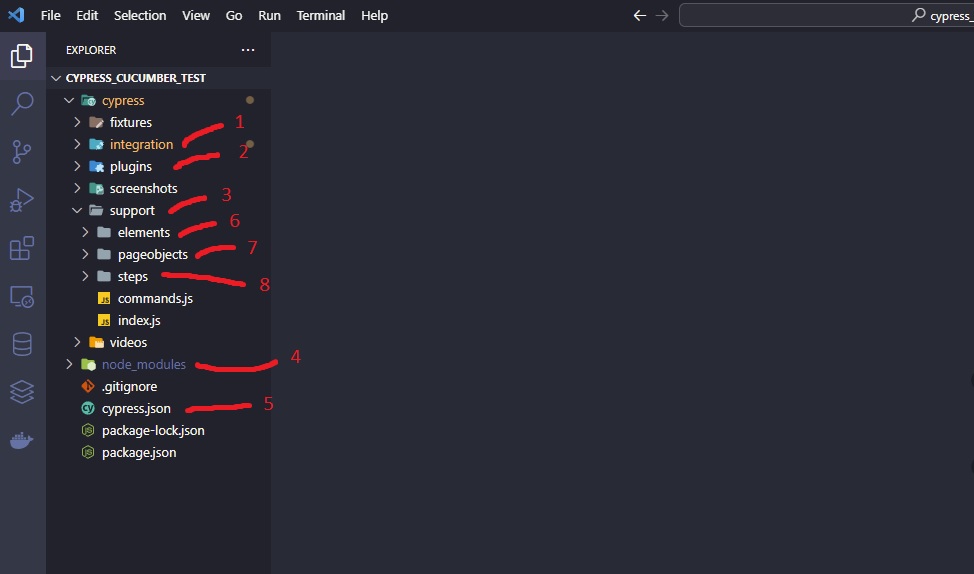Click the integration folder icon
Viewport: 974px width, 574px height.
point(96,144)
